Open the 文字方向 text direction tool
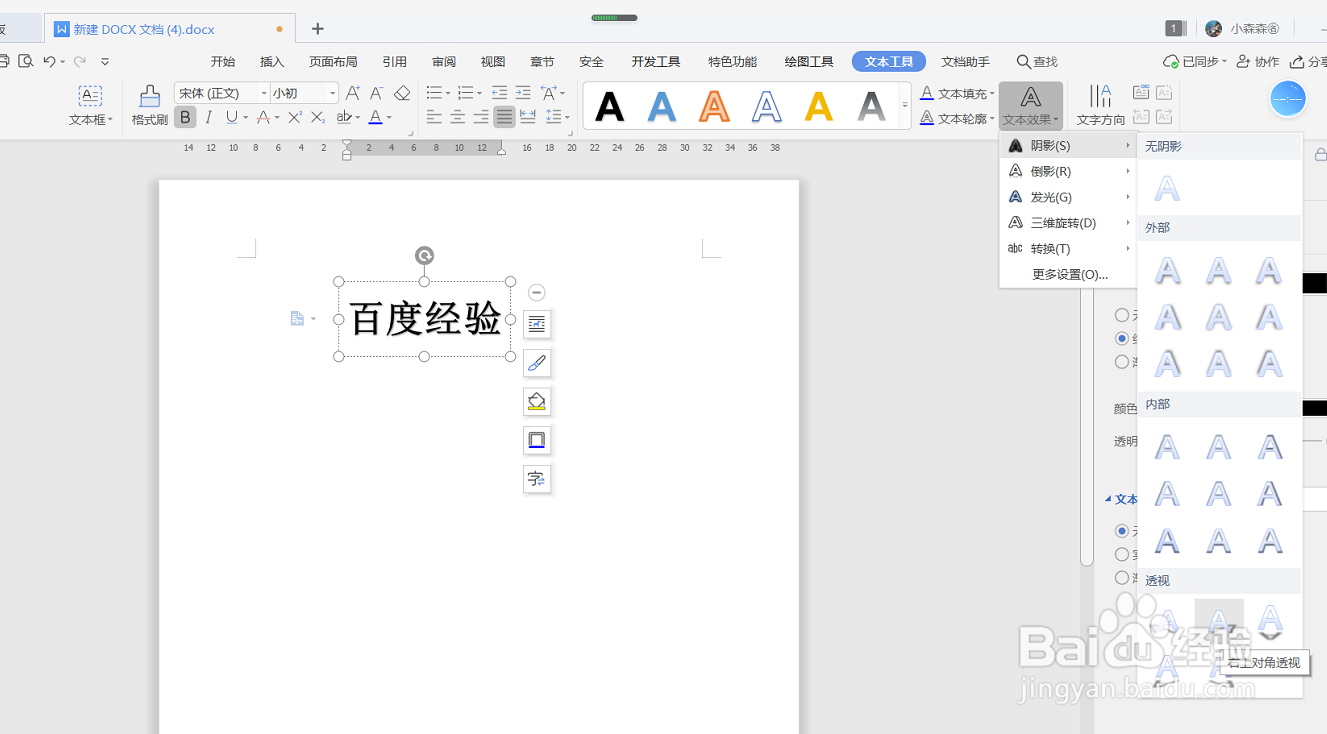Screen dimensions: 1327x734 click(1101, 105)
